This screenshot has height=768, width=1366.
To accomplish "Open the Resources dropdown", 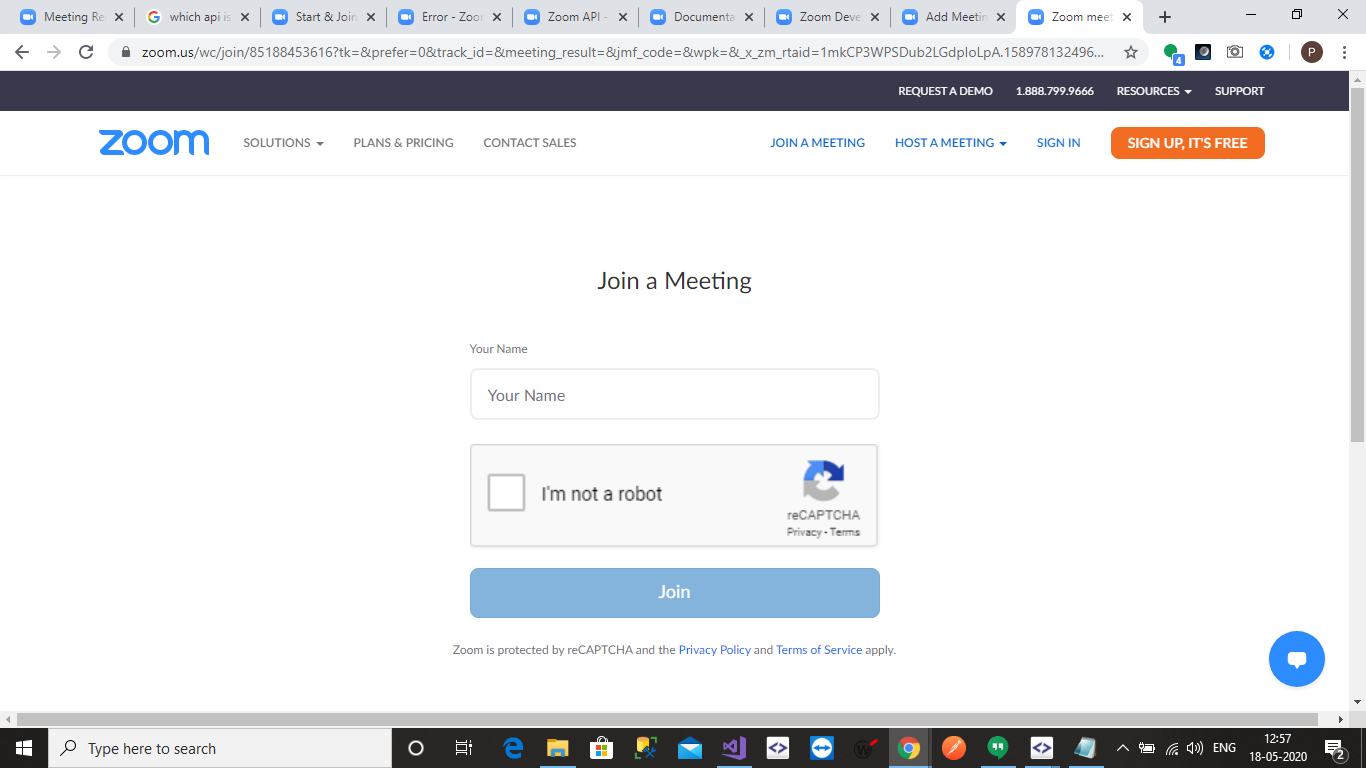I will point(1154,91).
